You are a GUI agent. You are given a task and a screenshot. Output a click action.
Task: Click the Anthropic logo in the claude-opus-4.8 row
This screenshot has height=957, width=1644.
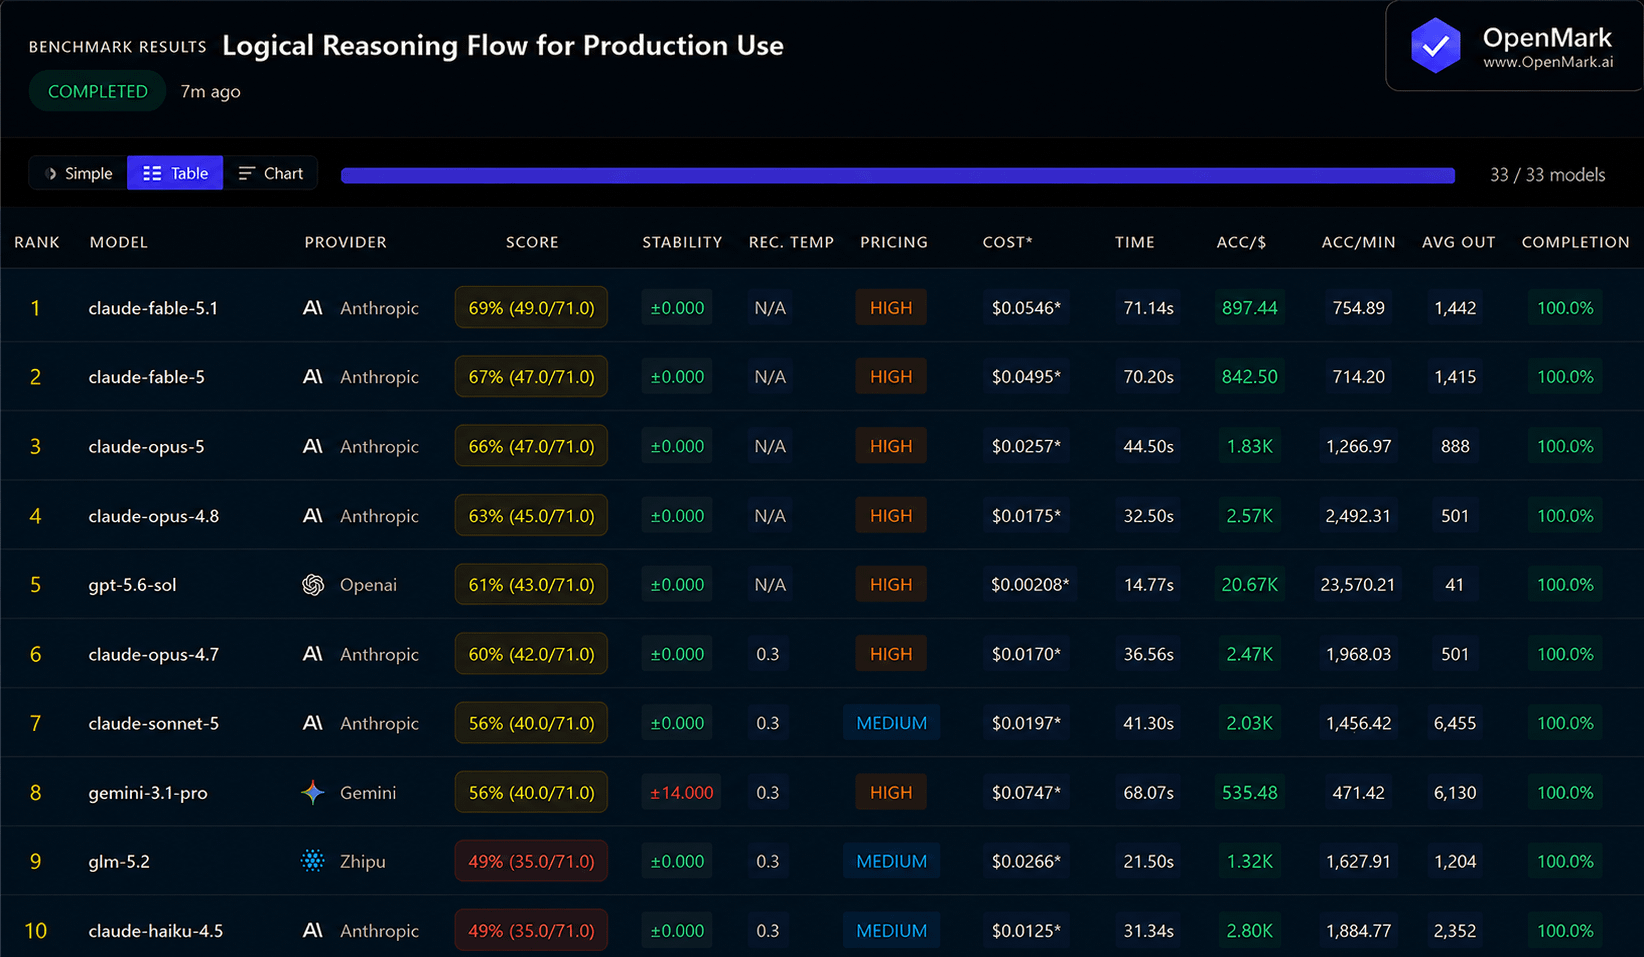(313, 516)
